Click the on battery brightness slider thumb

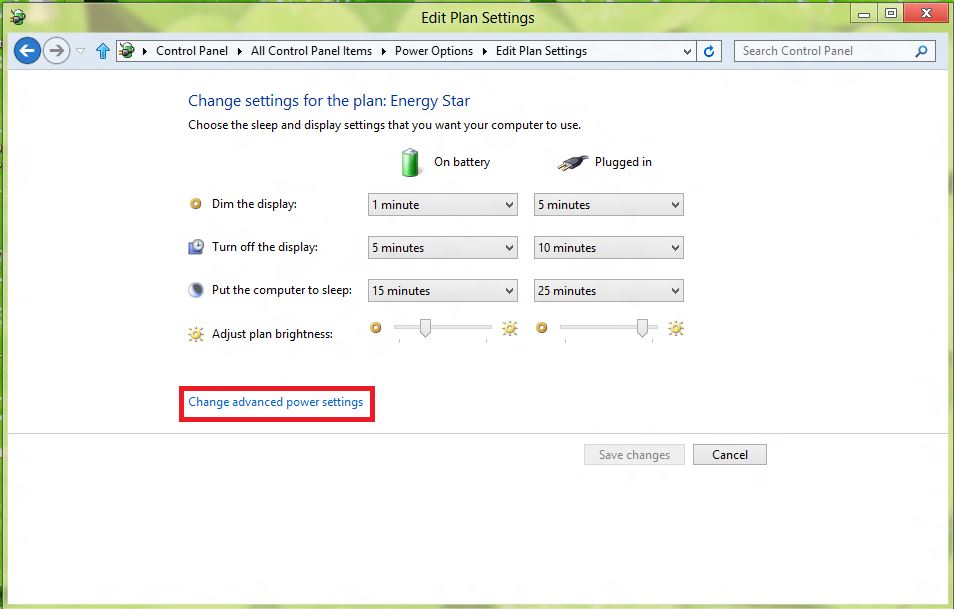click(425, 327)
